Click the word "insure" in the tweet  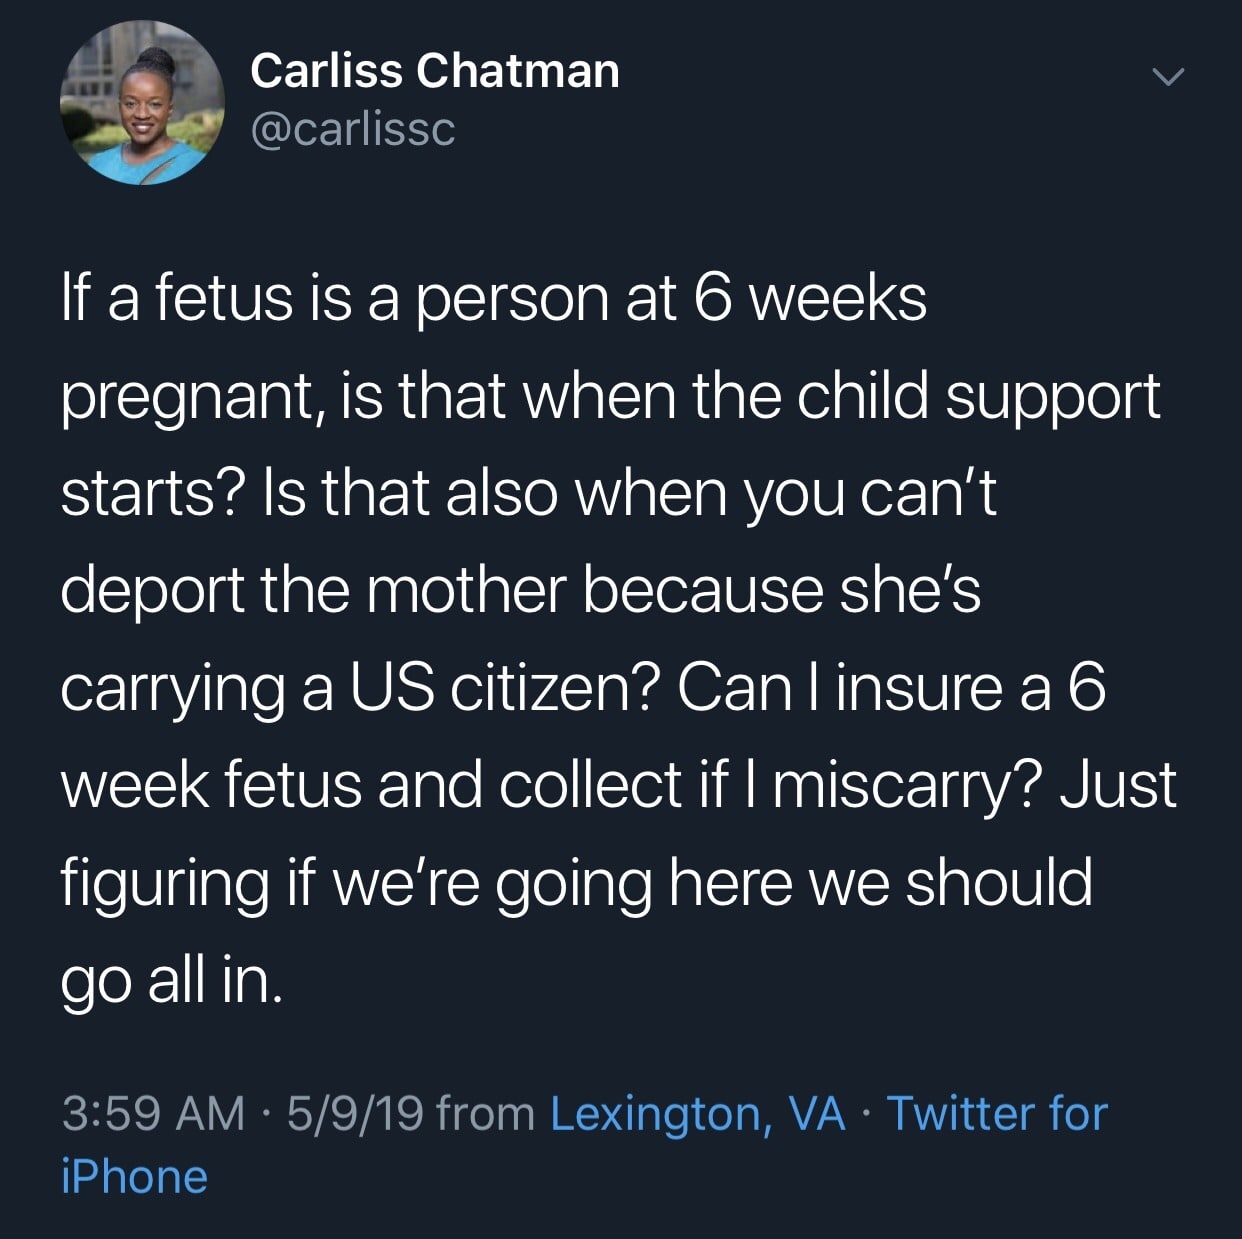(x=918, y=688)
